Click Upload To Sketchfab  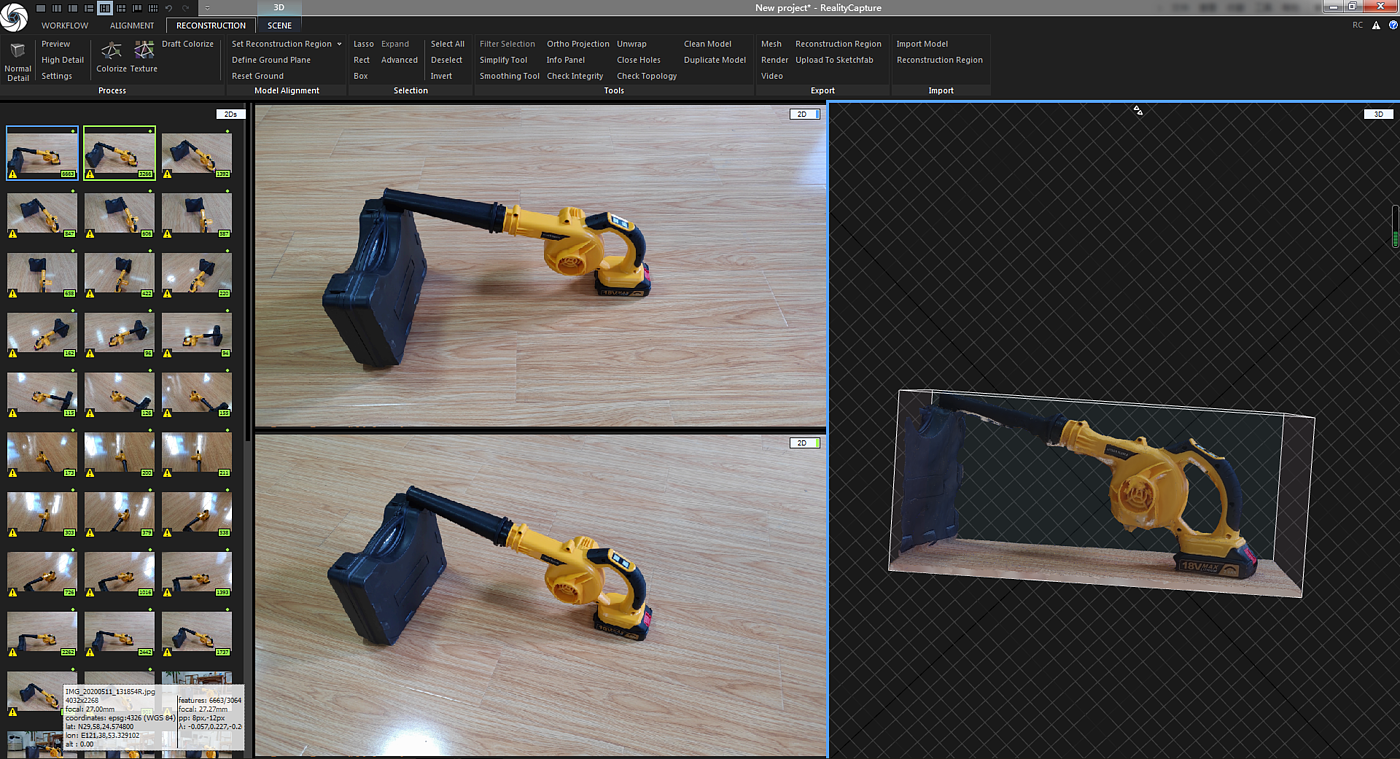pyautogui.click(x=834, y=60)
